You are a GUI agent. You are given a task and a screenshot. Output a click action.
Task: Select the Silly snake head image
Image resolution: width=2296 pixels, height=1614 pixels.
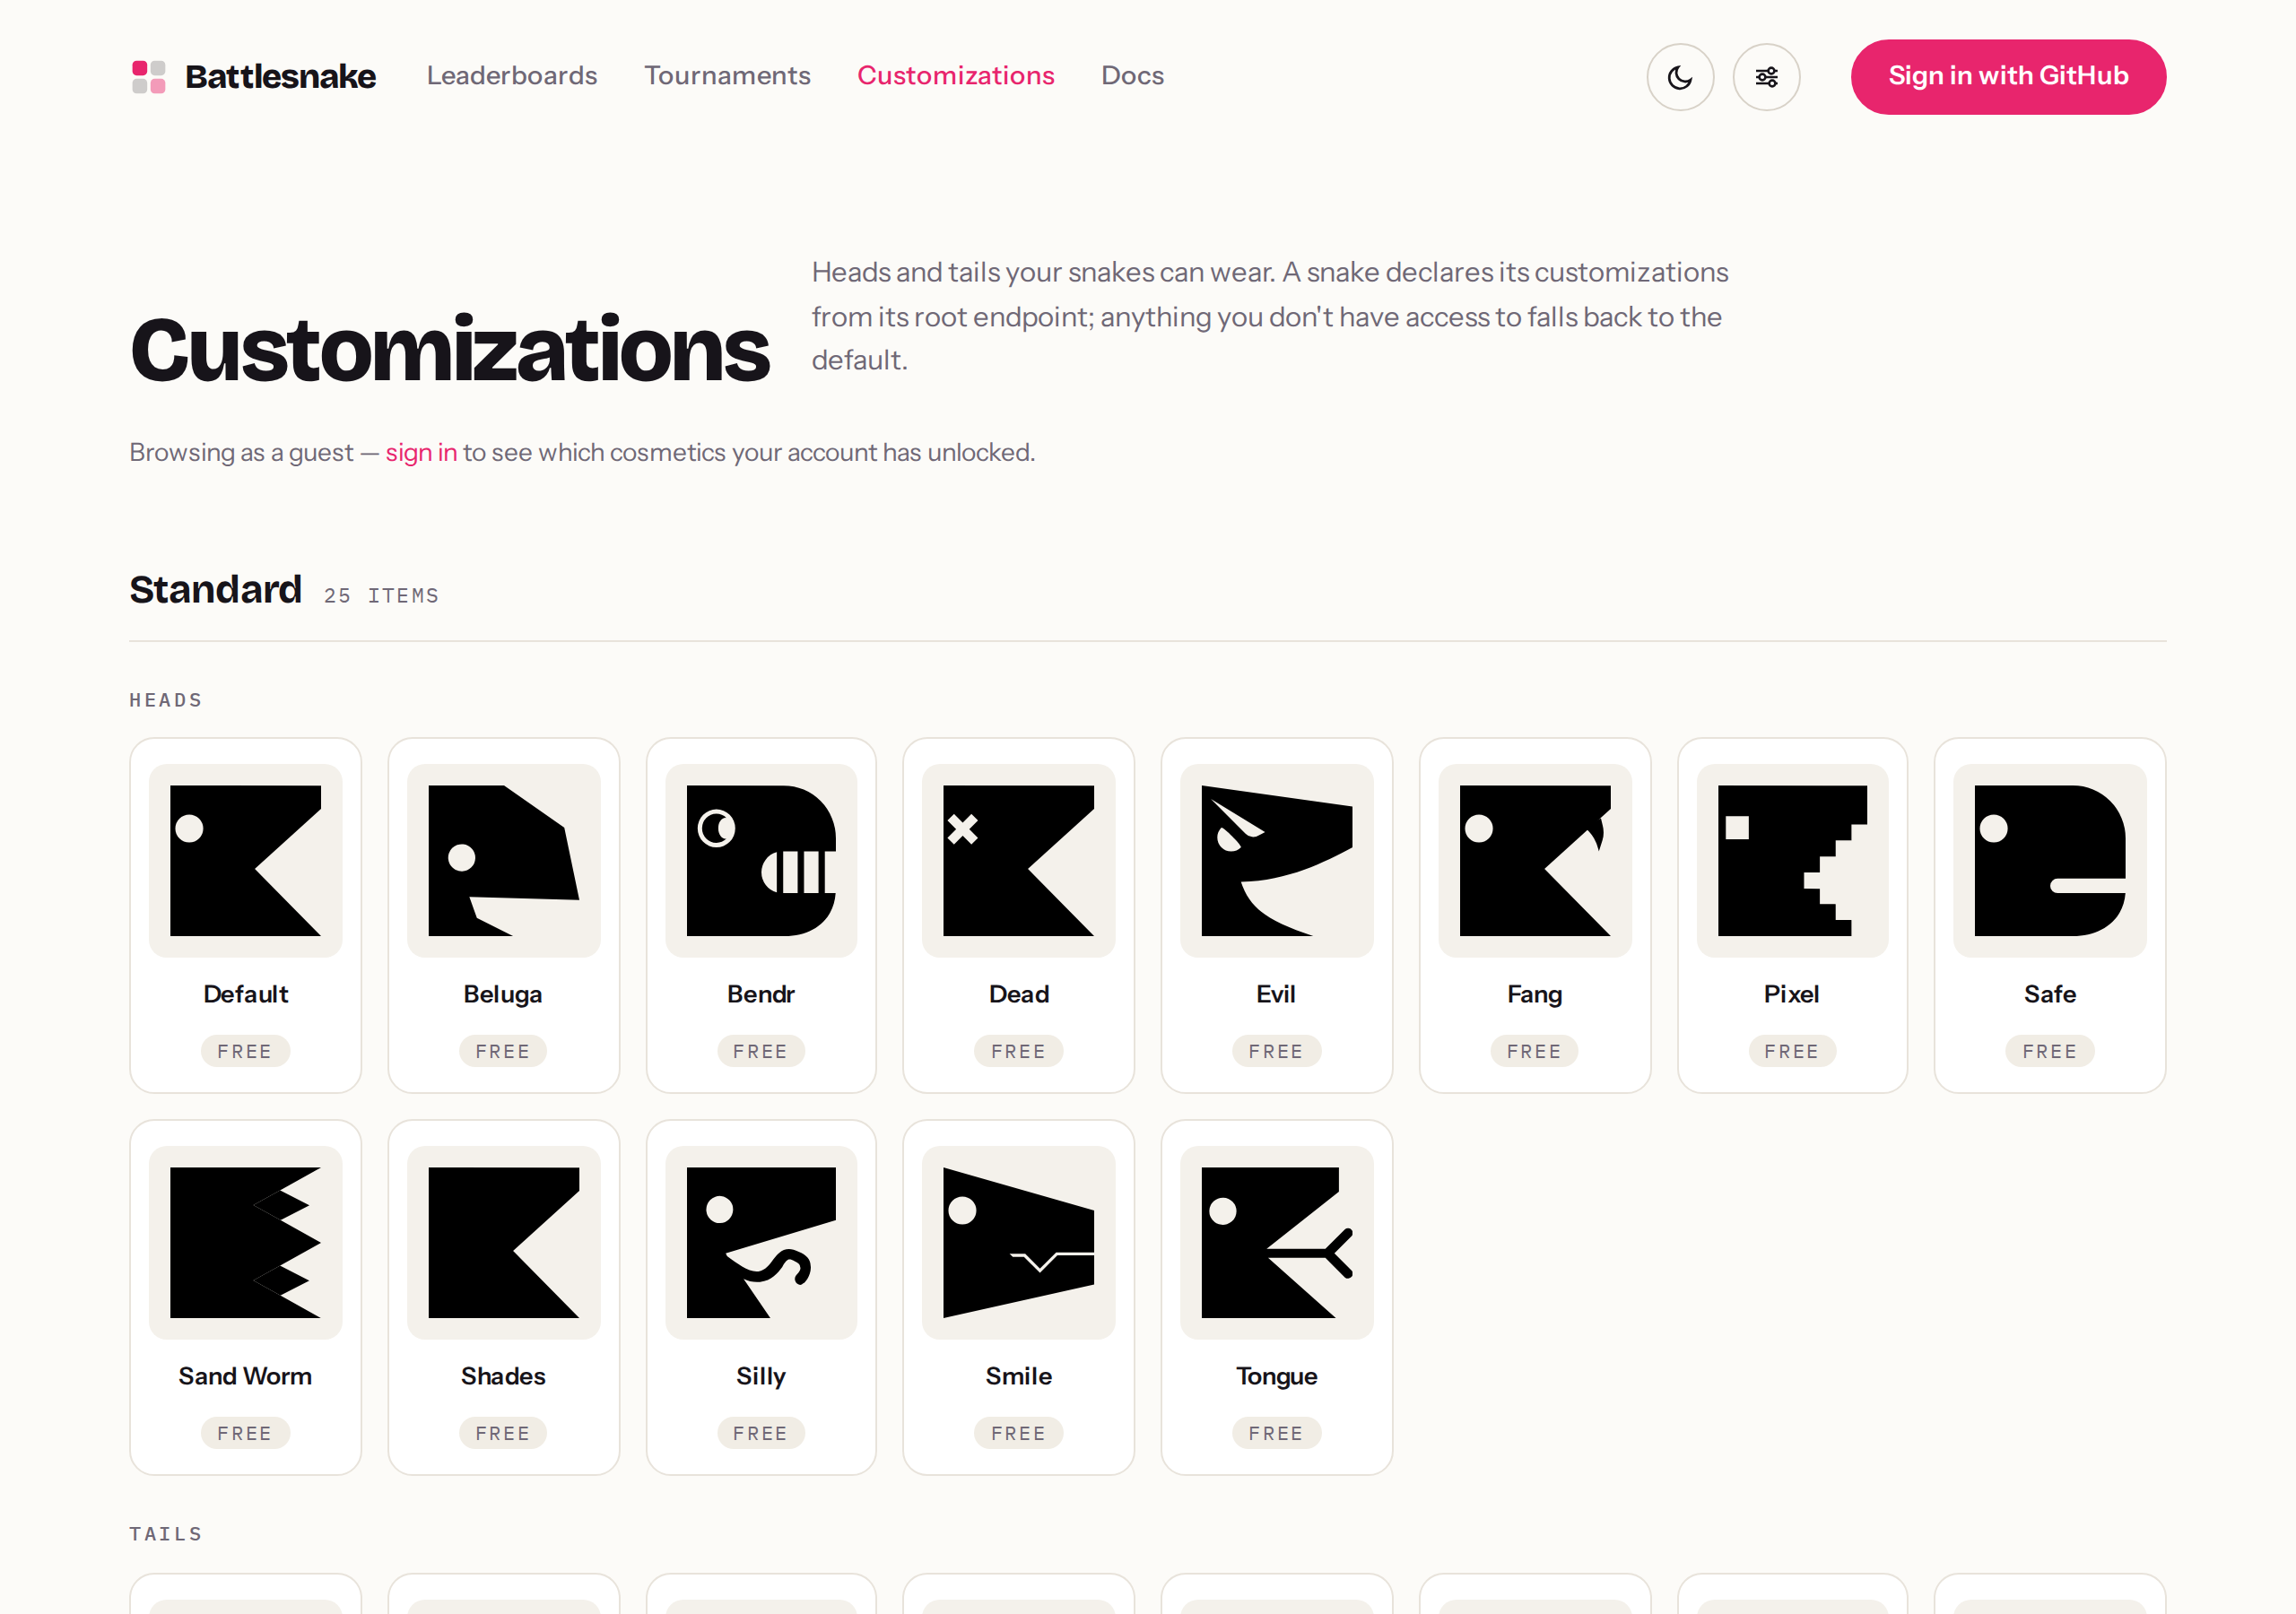point(761,1242)
